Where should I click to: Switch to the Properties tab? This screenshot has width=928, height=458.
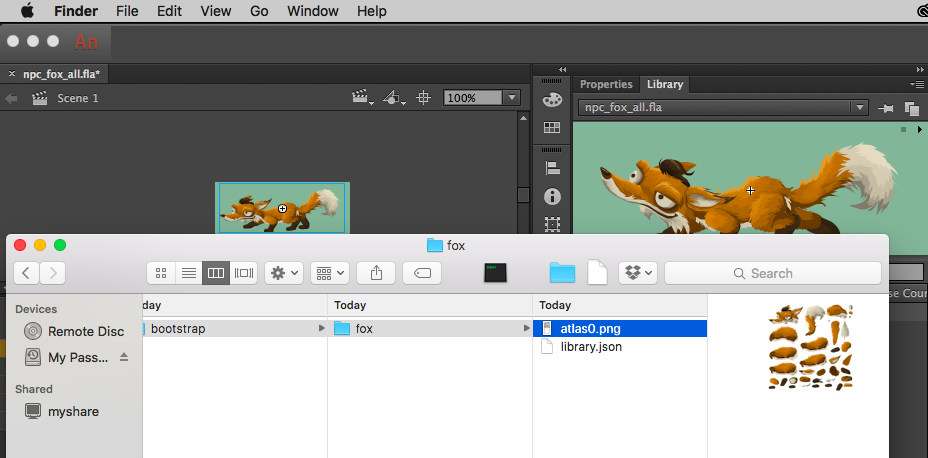coord(606,85)
